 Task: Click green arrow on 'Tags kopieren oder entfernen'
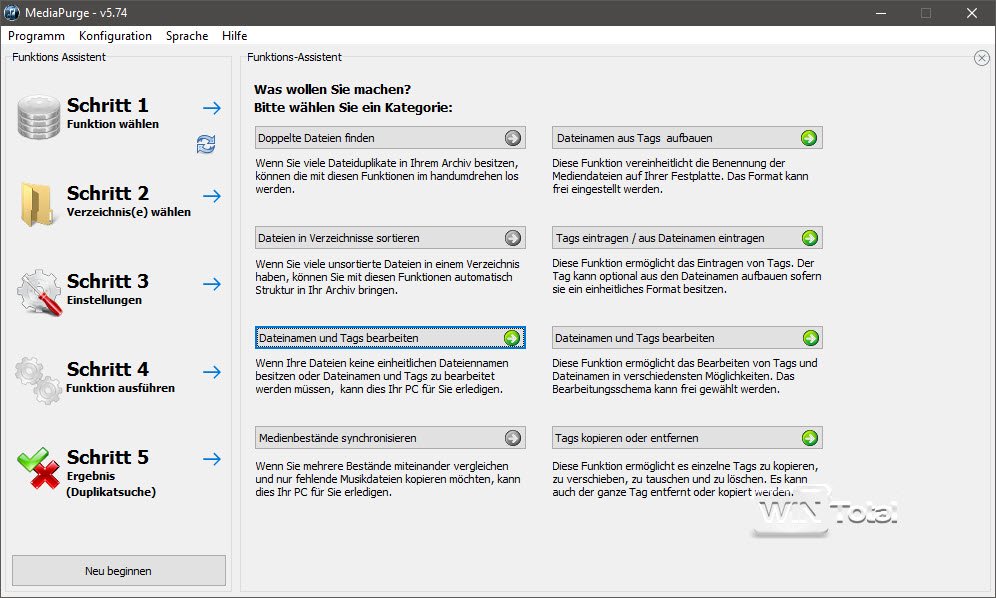(x=809, y=438)
